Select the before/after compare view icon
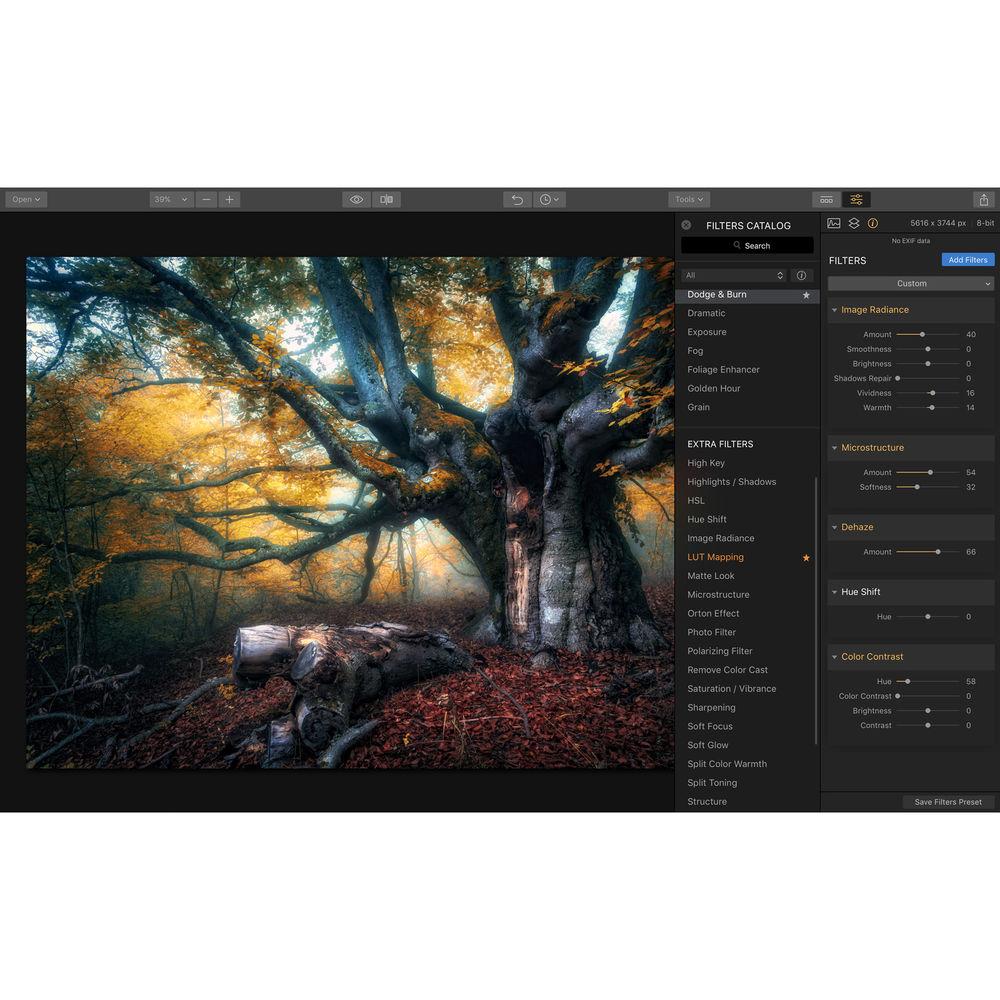The width and height of the screenshot is (1000, 1000). (x=388, y=199)
